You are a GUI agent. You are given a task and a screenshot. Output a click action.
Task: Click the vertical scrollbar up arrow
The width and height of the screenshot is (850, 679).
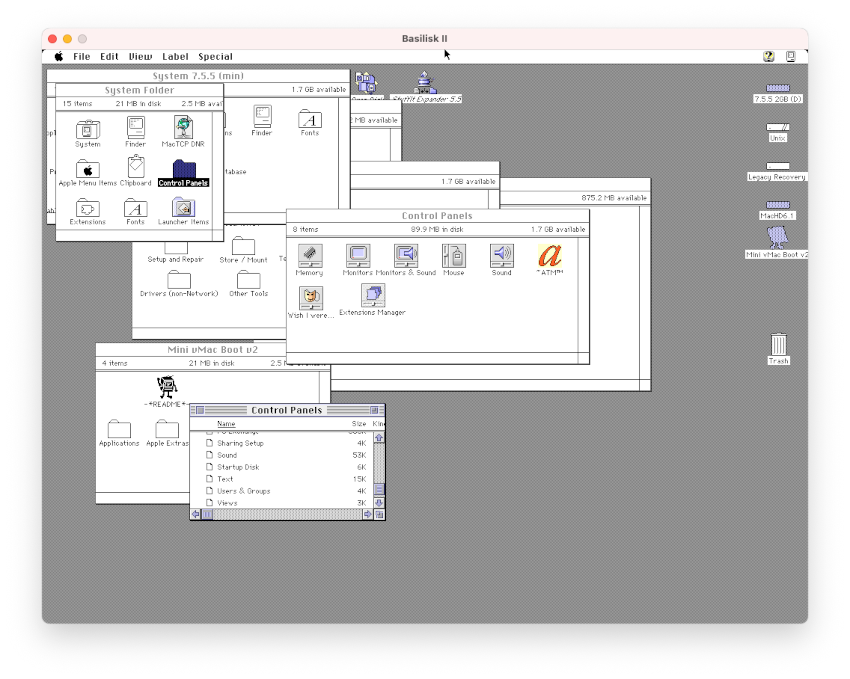379,437
